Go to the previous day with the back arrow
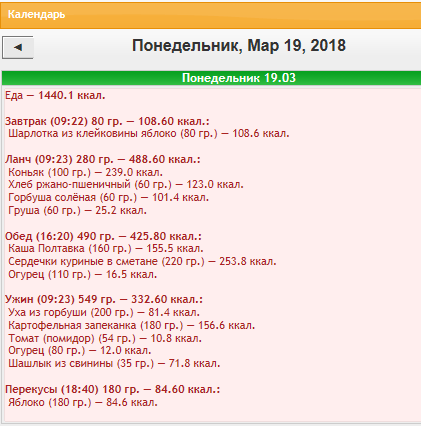 point(18,48)
